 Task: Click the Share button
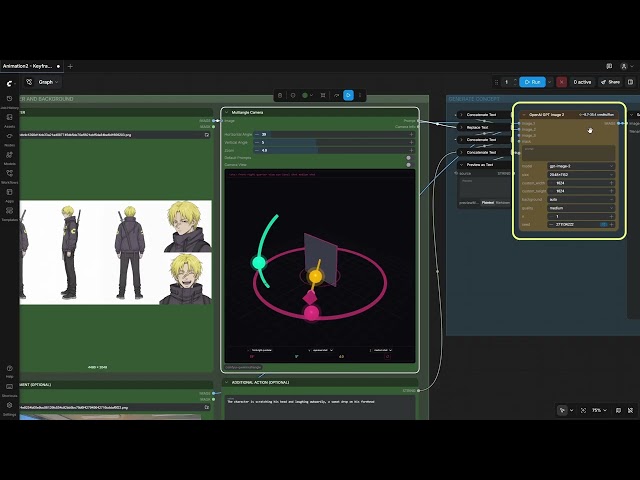tap(610, 82)
